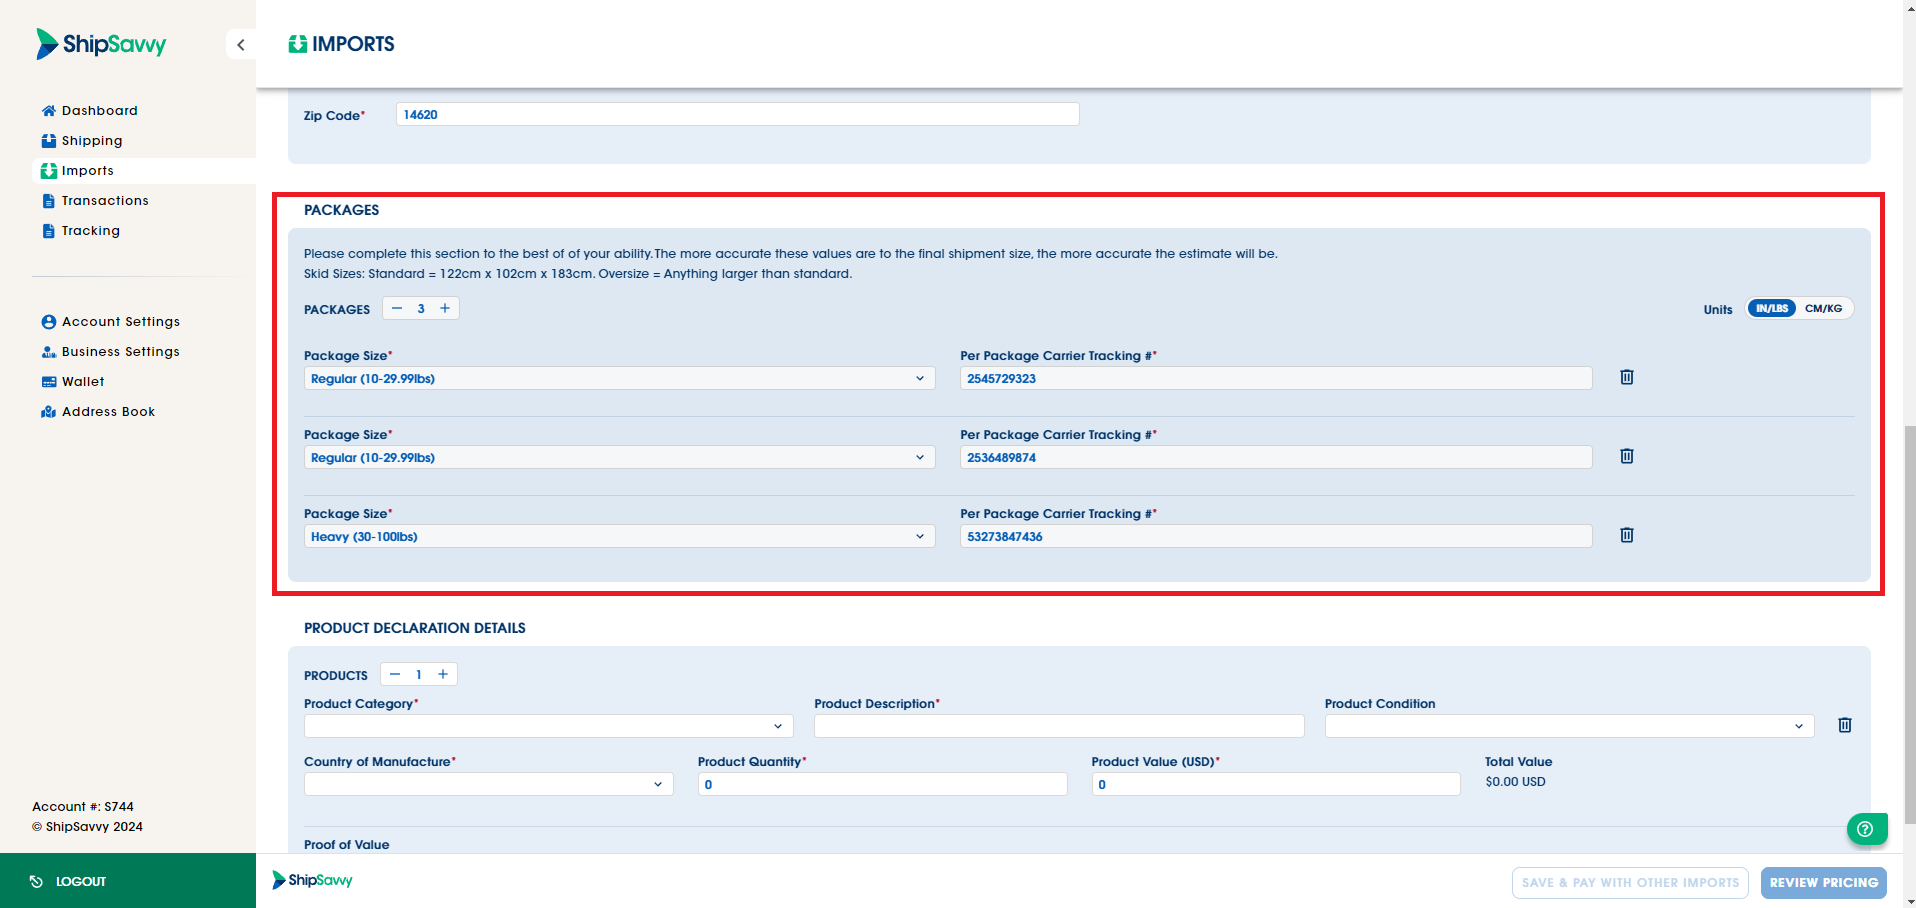Edit tracking number 2536489874 field
Image resolution: width=1916 pixels, height=908 pixels.
point(1276,457)
